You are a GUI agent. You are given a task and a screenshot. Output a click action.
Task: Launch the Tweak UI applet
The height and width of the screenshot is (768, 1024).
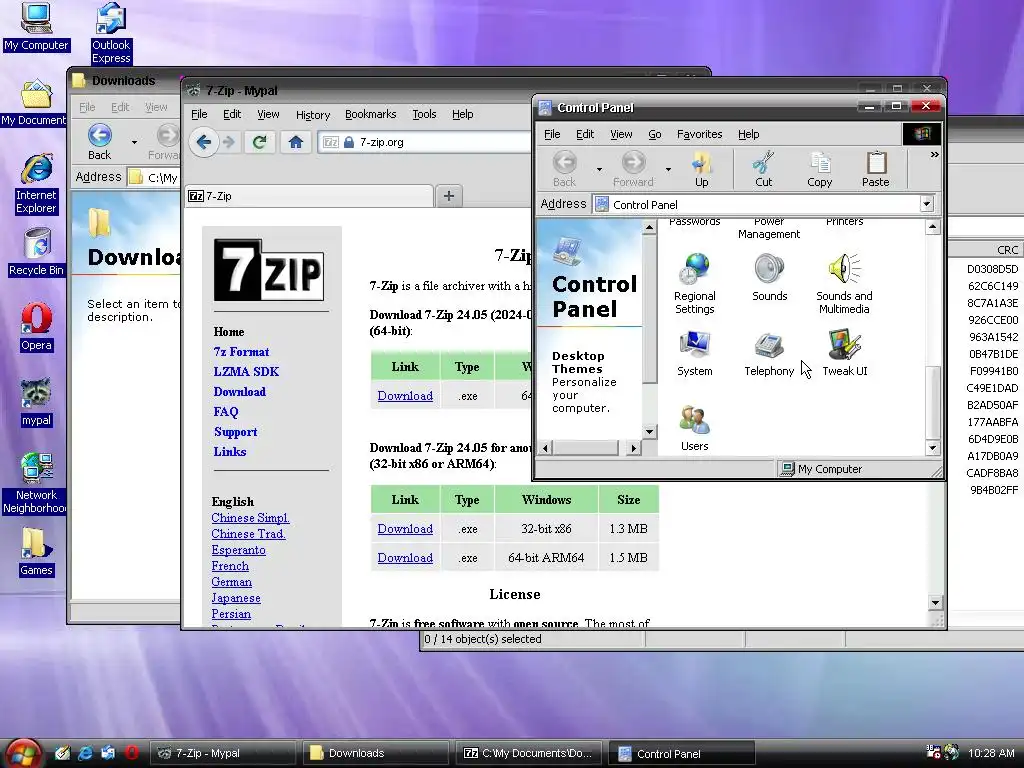844,353
